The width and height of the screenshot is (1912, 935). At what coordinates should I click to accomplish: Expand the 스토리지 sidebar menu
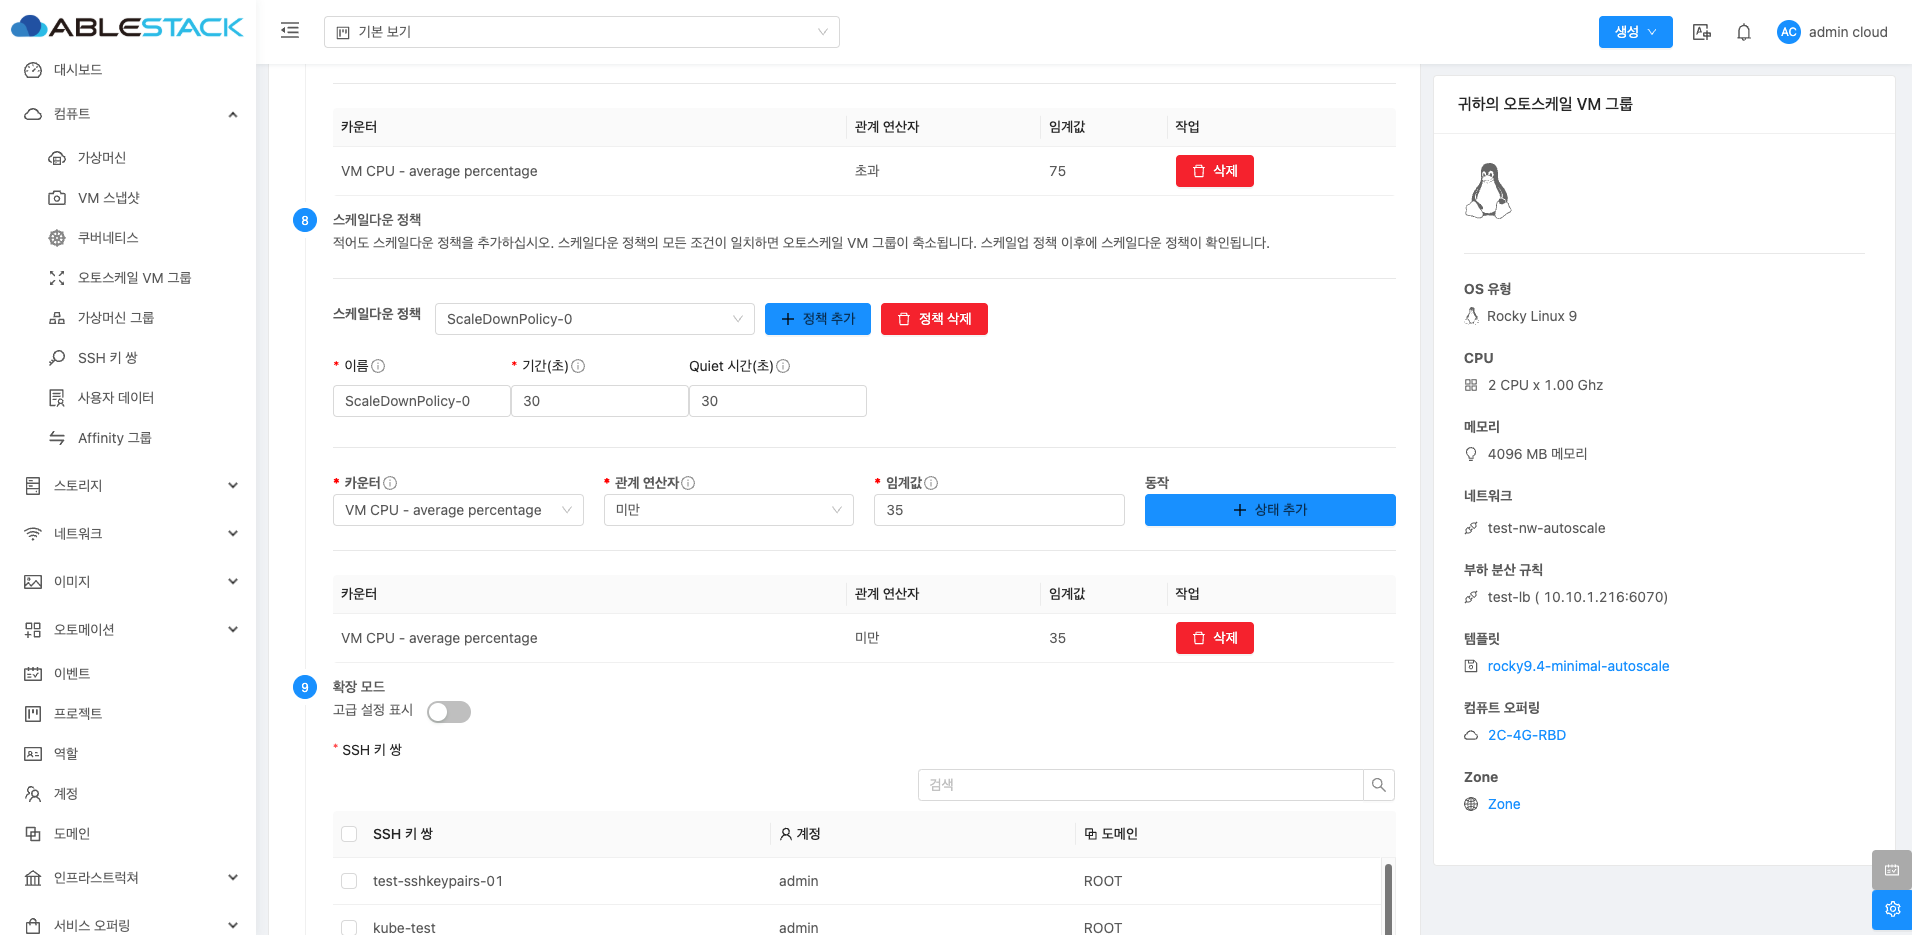(x=130, y=486)
